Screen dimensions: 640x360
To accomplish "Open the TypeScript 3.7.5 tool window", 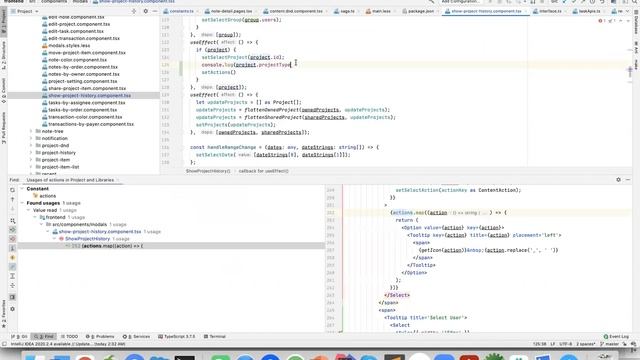I will pyautogui.click(x=177, y=337).
